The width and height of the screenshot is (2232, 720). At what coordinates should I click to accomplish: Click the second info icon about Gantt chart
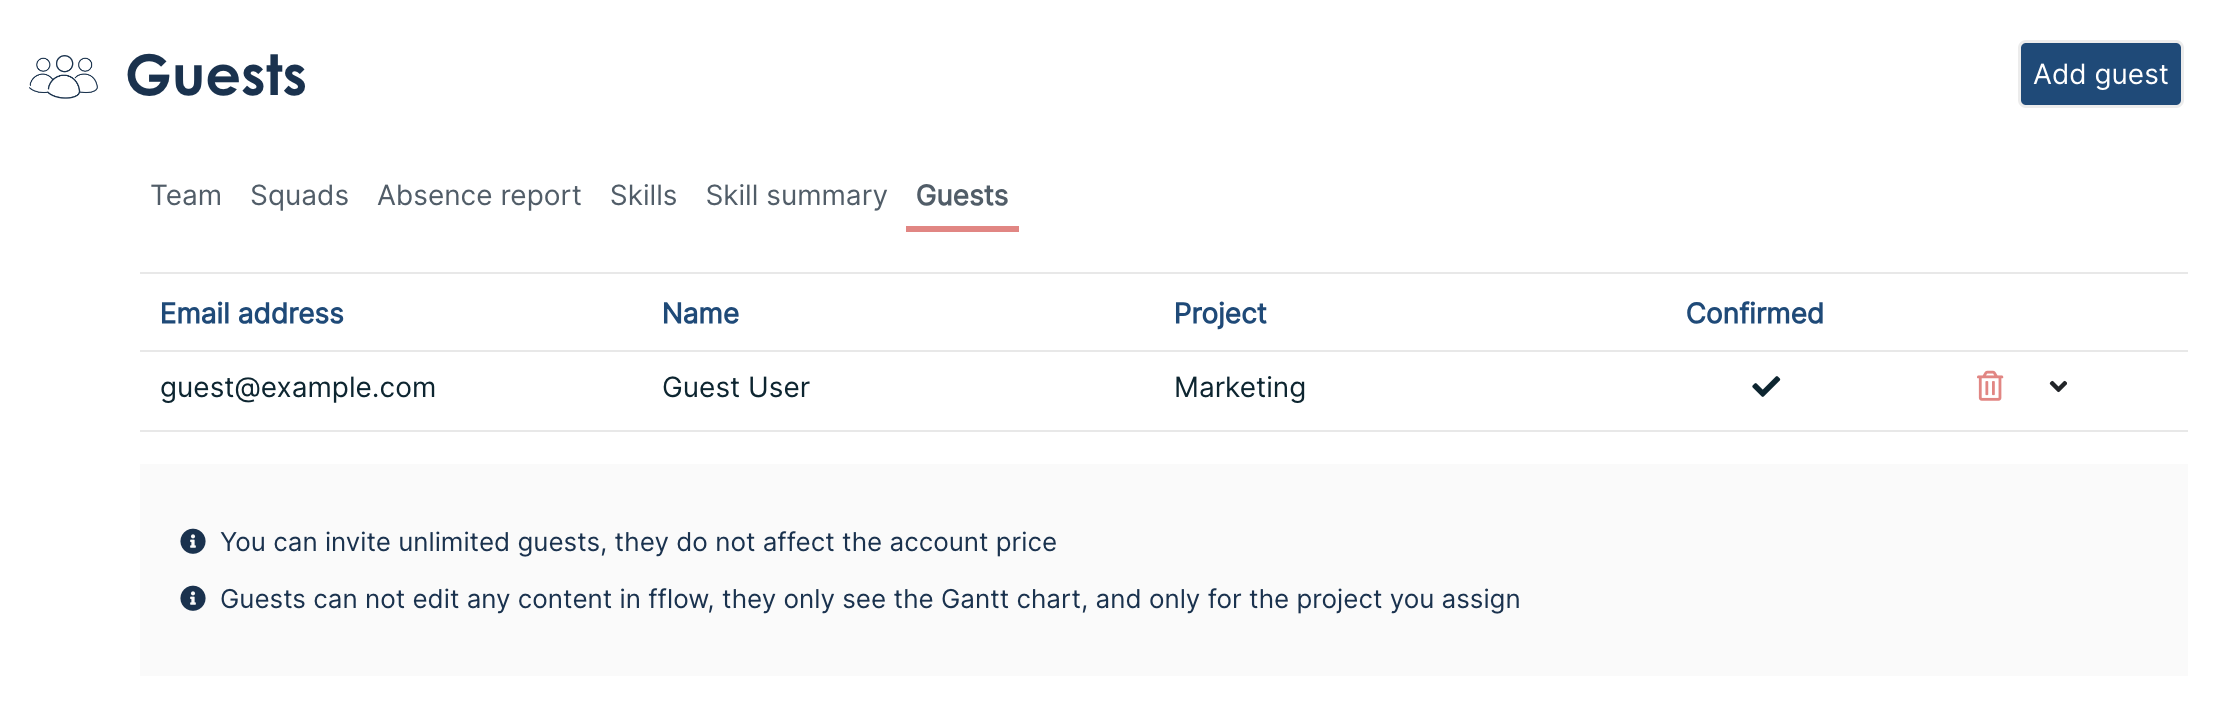click(193, 598)
